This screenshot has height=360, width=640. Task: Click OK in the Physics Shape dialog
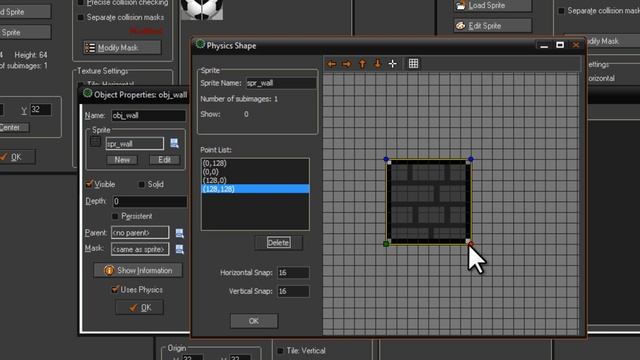(254, 321)
